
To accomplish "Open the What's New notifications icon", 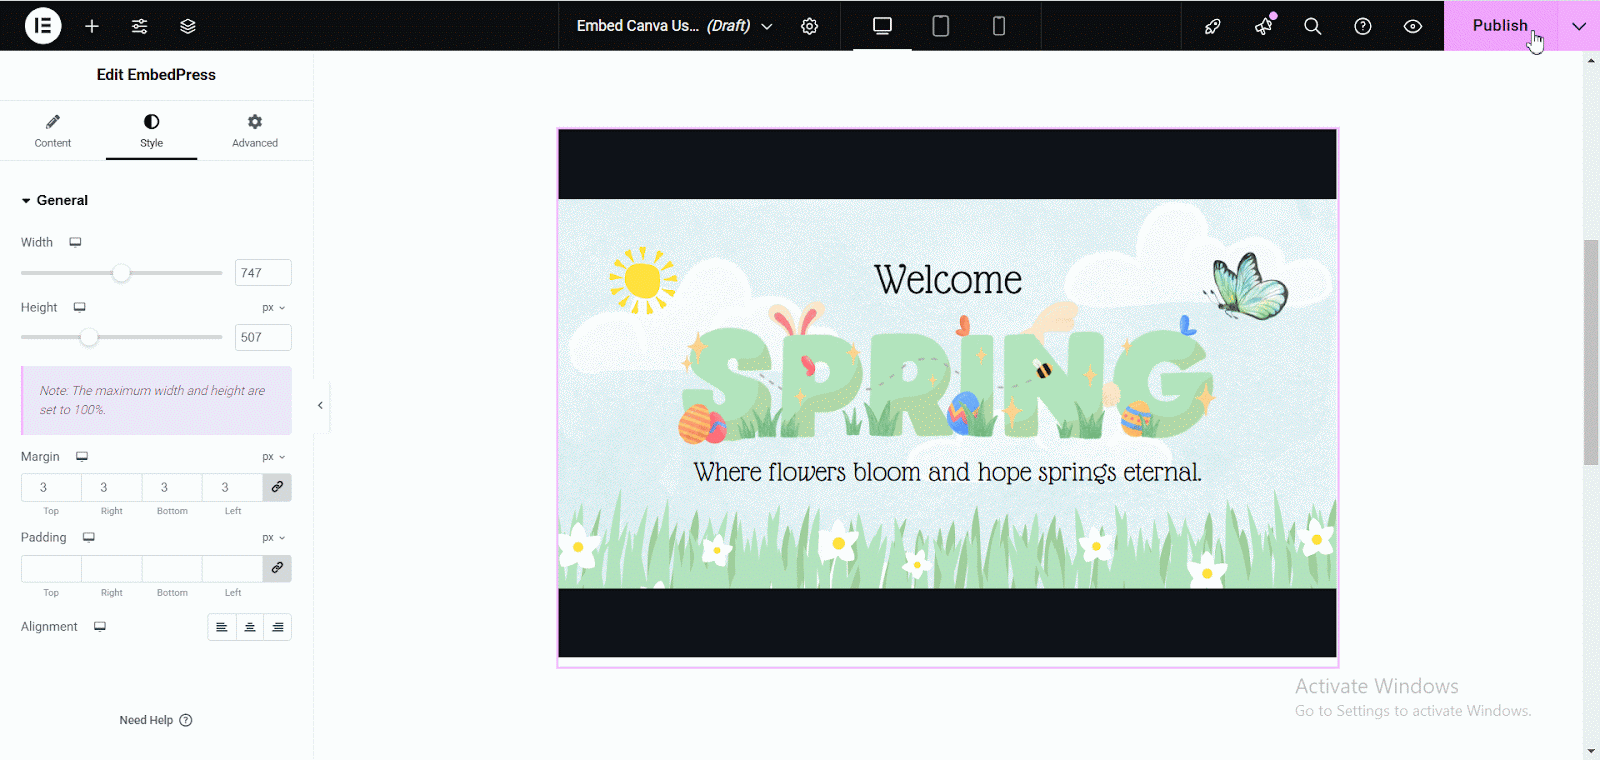I will (x=1264, y=26).
